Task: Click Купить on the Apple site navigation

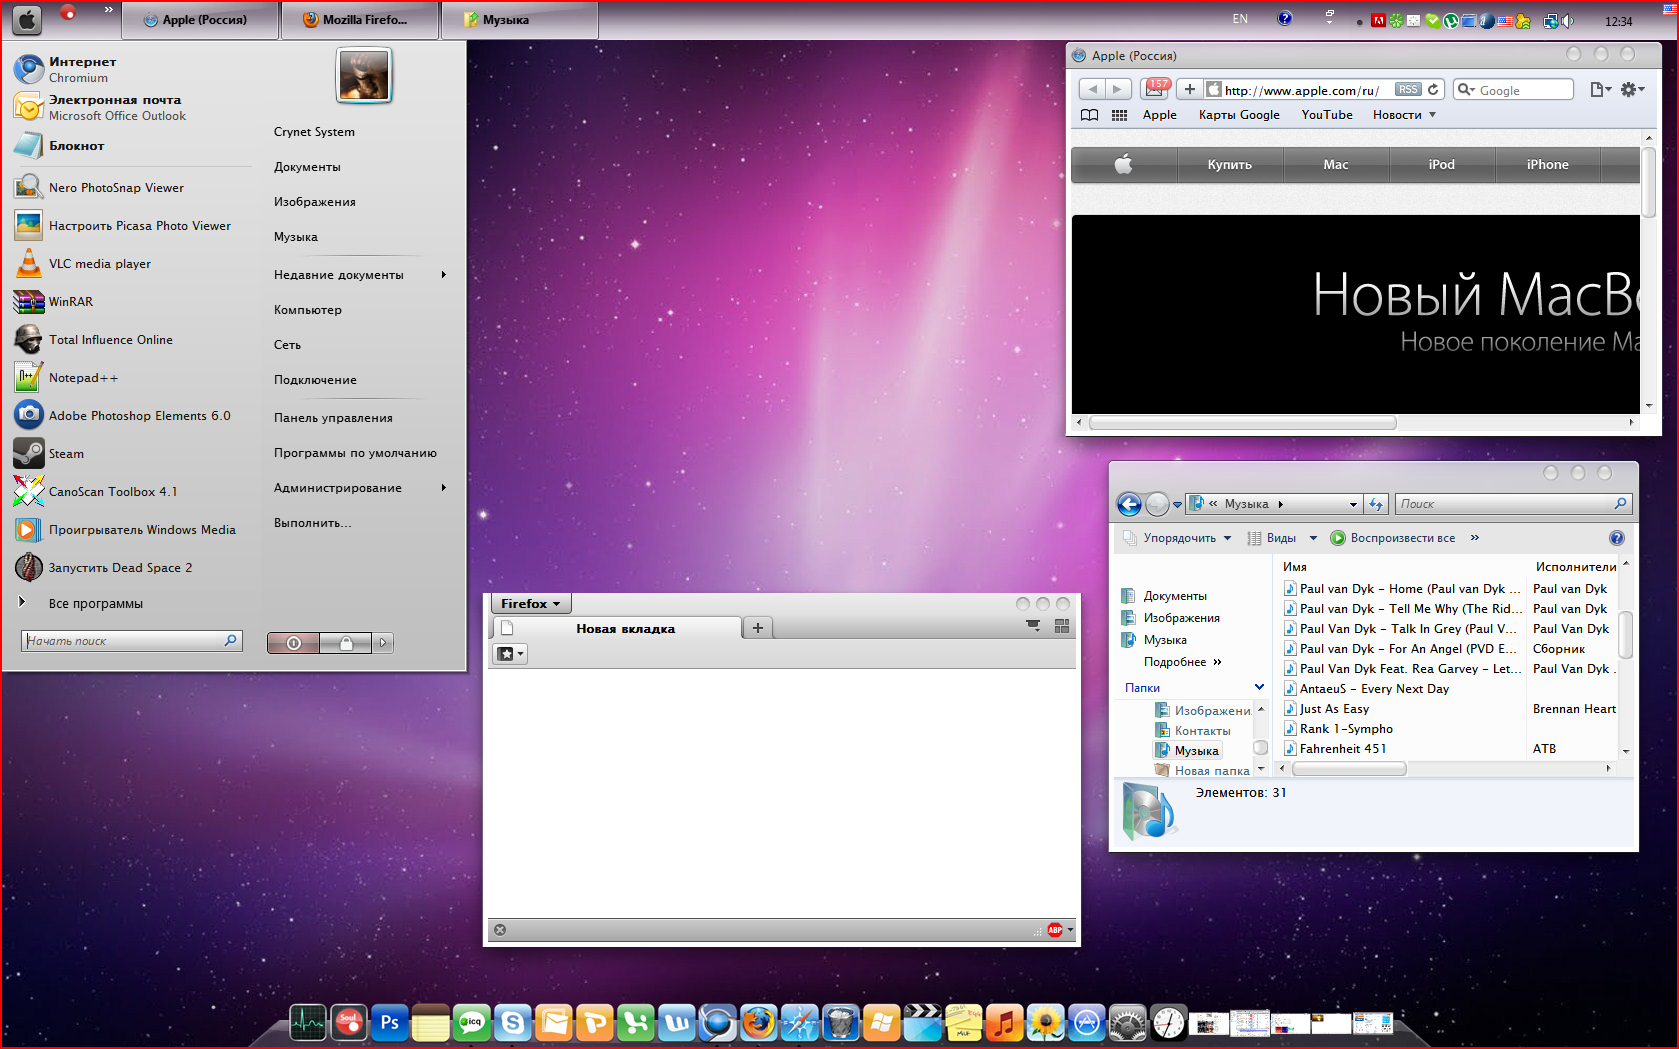Action: (x=1230, y=165)
